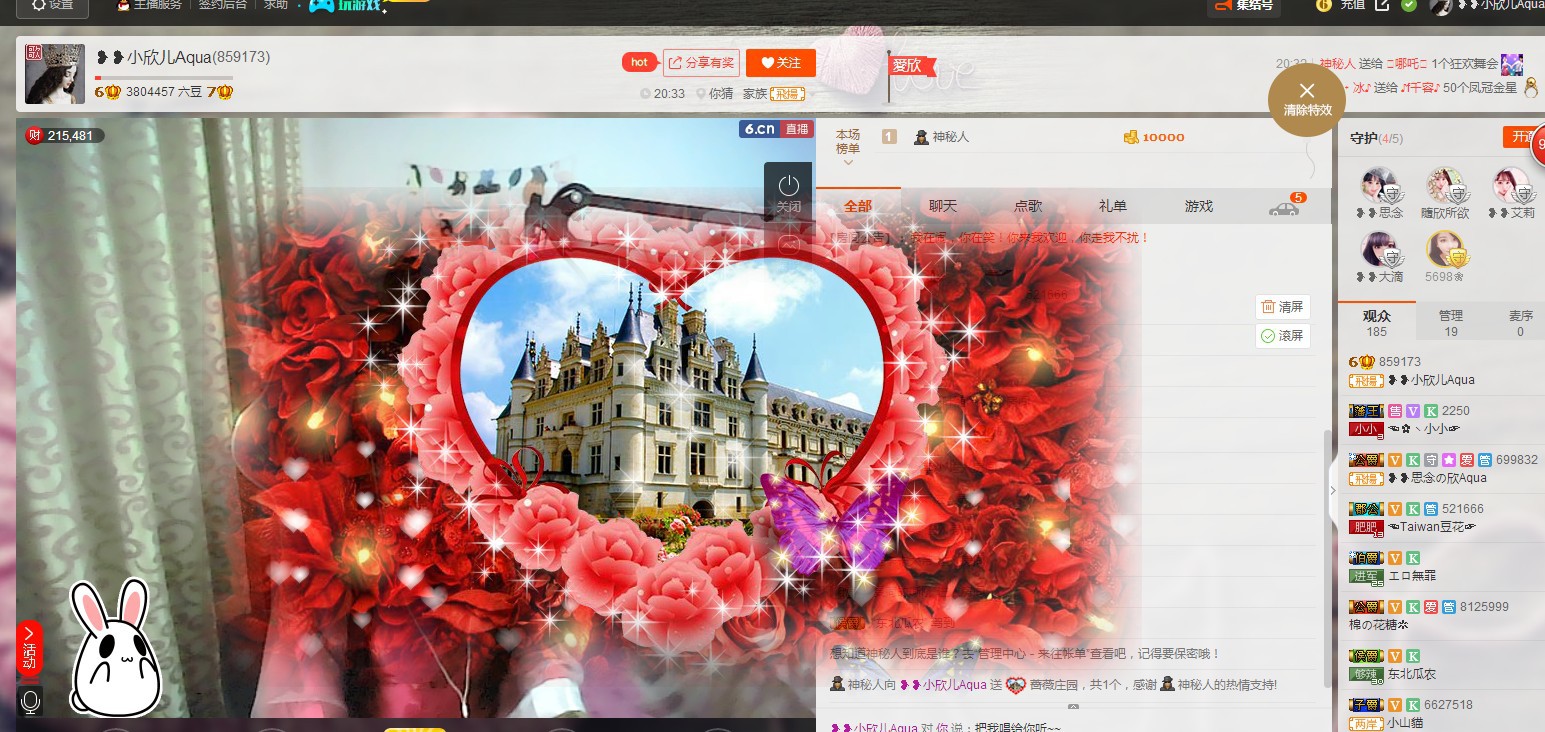Open the 设置 settings gear at top-left

[52, 5]
